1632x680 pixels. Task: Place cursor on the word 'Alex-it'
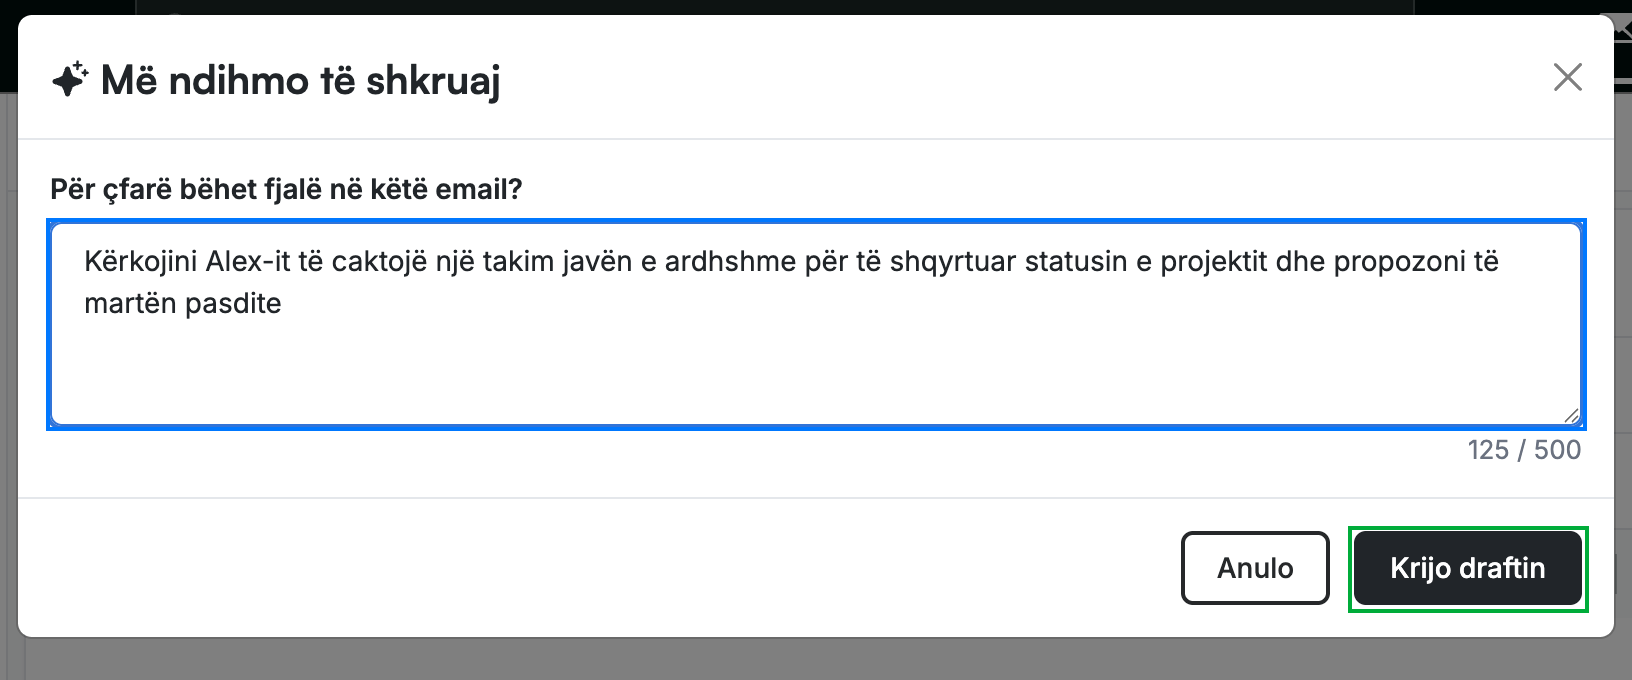point(248,262)
